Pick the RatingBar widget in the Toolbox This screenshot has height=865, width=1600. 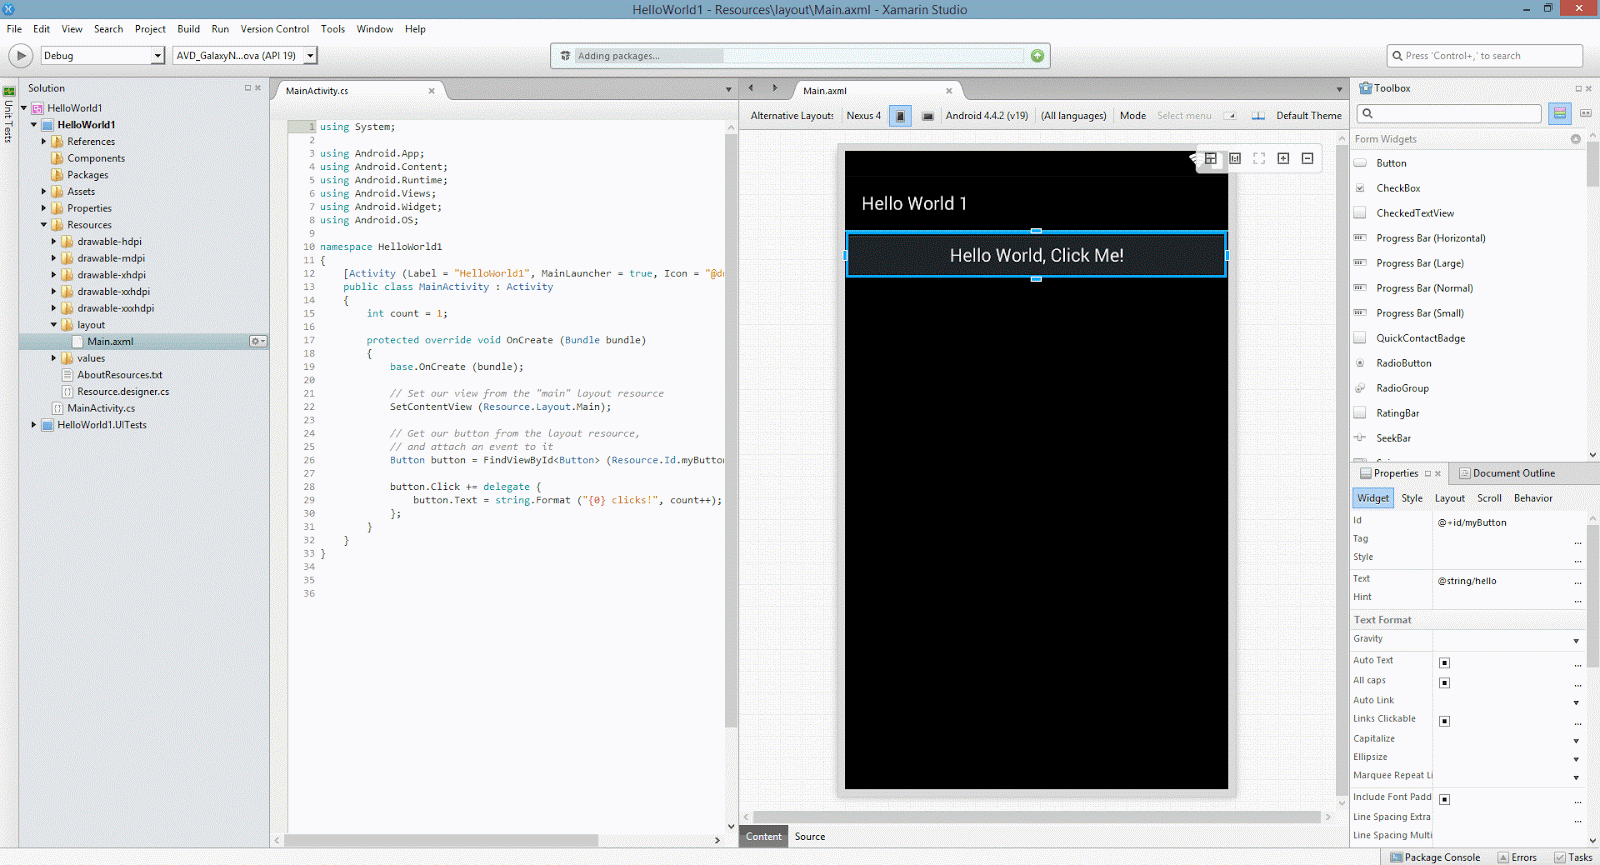tap(1397, 413)
